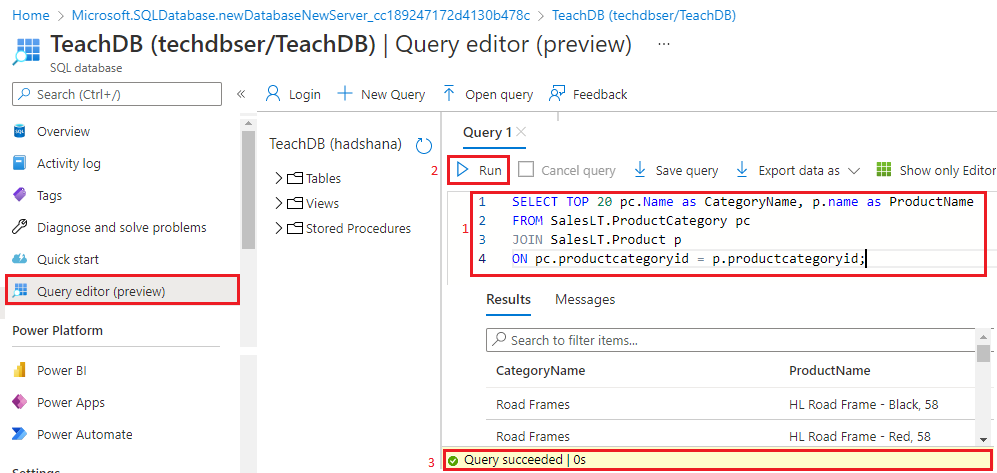Click the Overview SQL icon
The image size is (997, 473).
click(x=20, y=132)
